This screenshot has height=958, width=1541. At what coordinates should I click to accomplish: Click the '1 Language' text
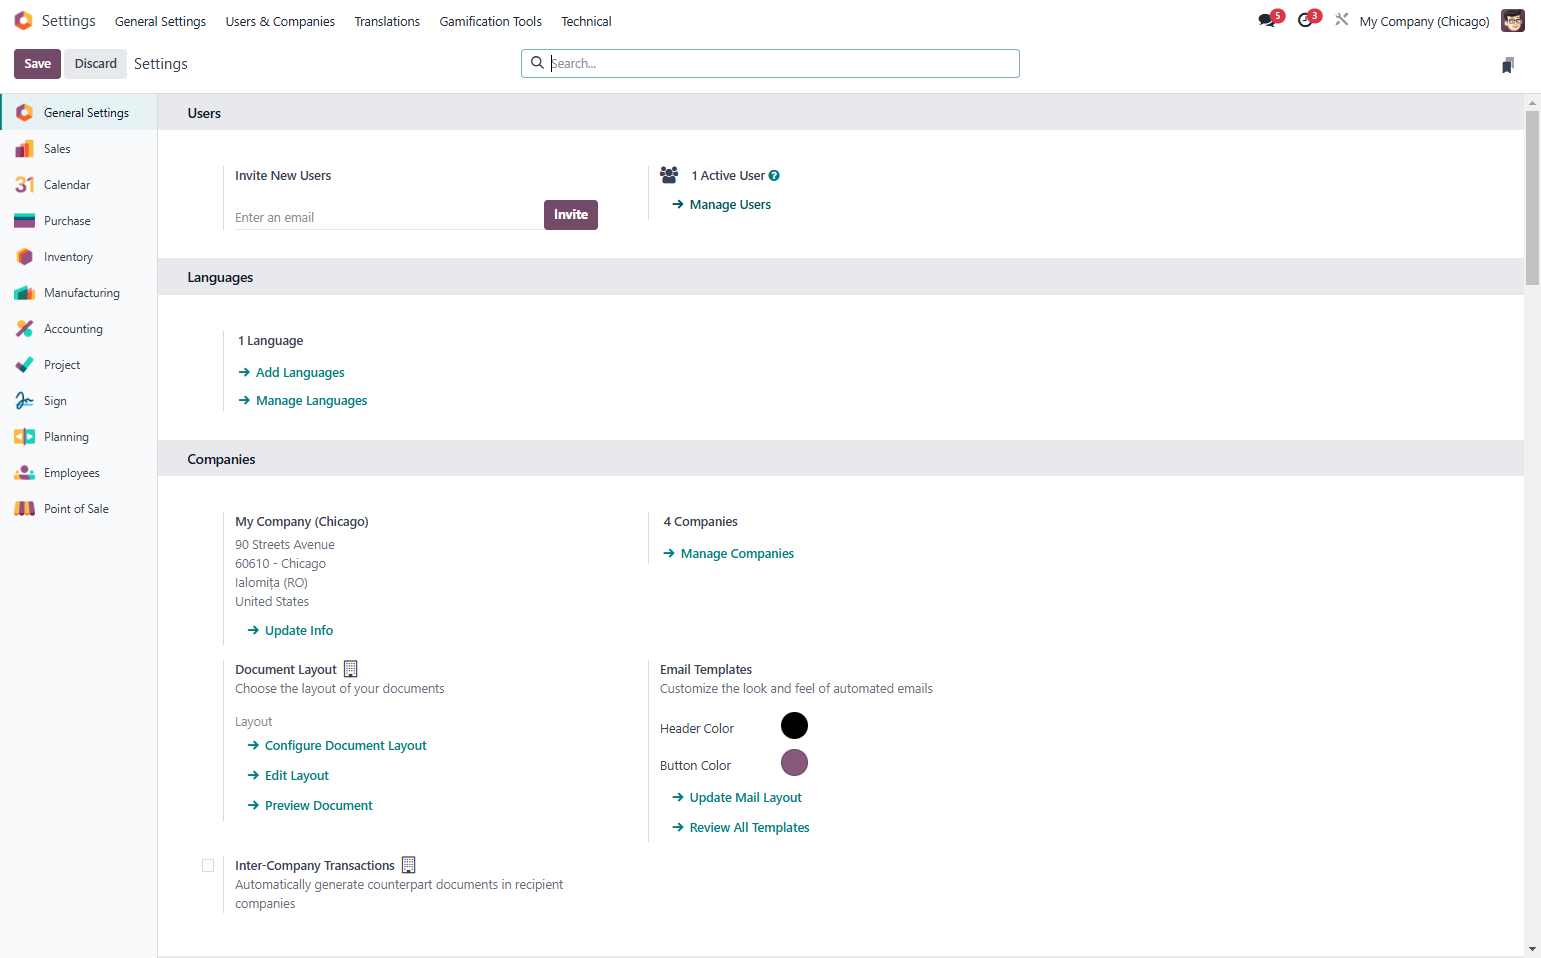(x=270, y=340)
